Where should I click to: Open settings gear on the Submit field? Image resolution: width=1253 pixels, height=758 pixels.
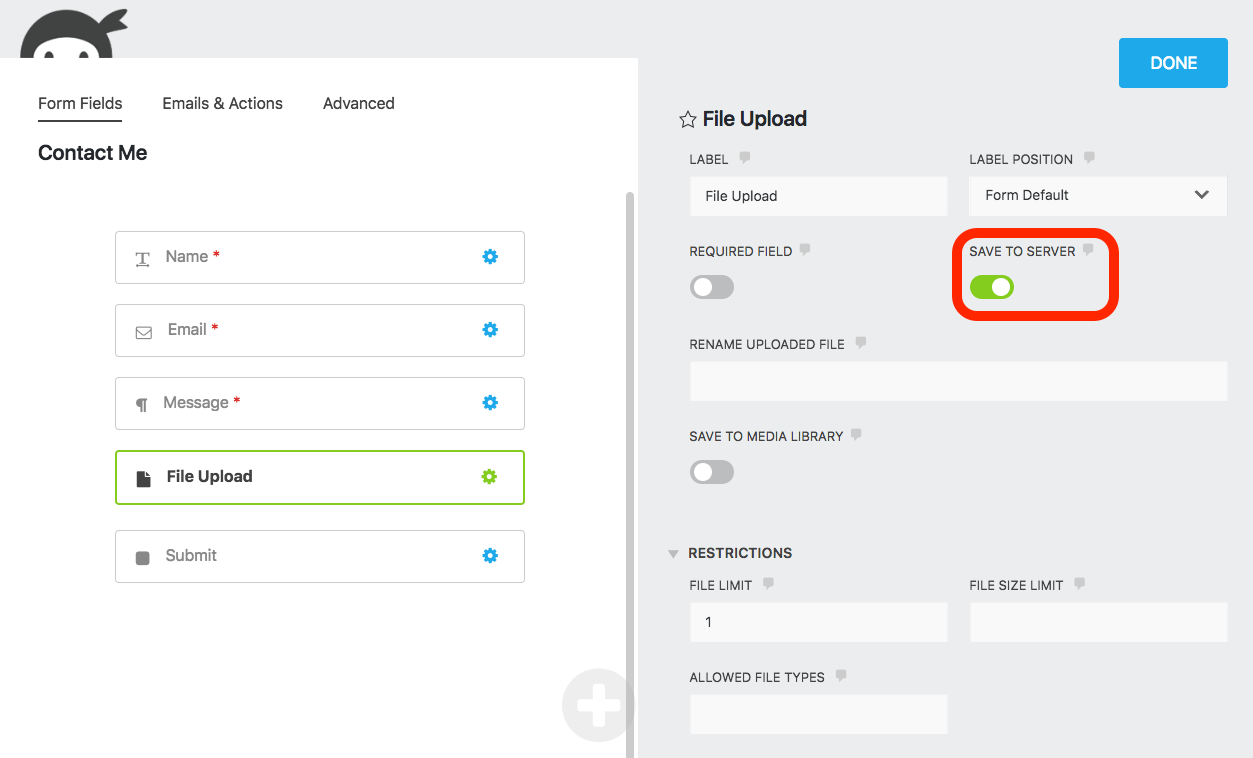pos(490,556)
